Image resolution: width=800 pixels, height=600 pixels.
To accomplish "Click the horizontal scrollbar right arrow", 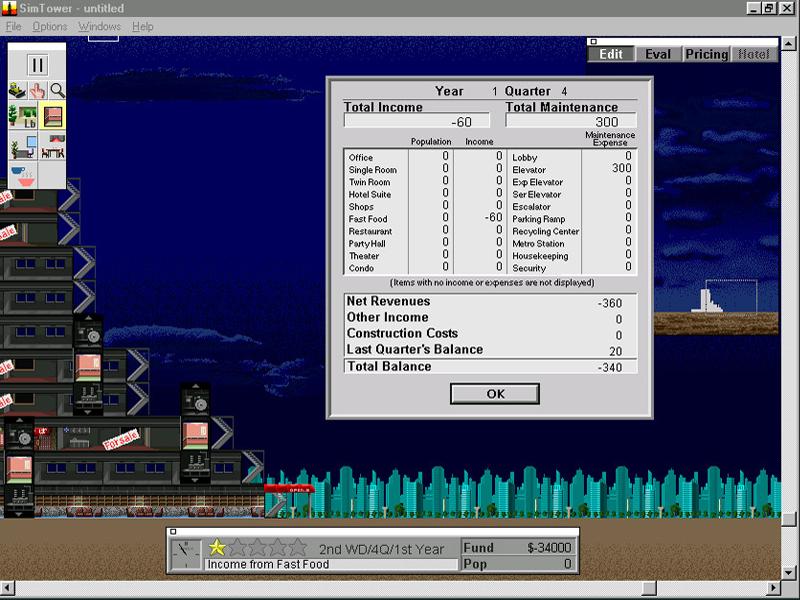I will pos(774,588).
